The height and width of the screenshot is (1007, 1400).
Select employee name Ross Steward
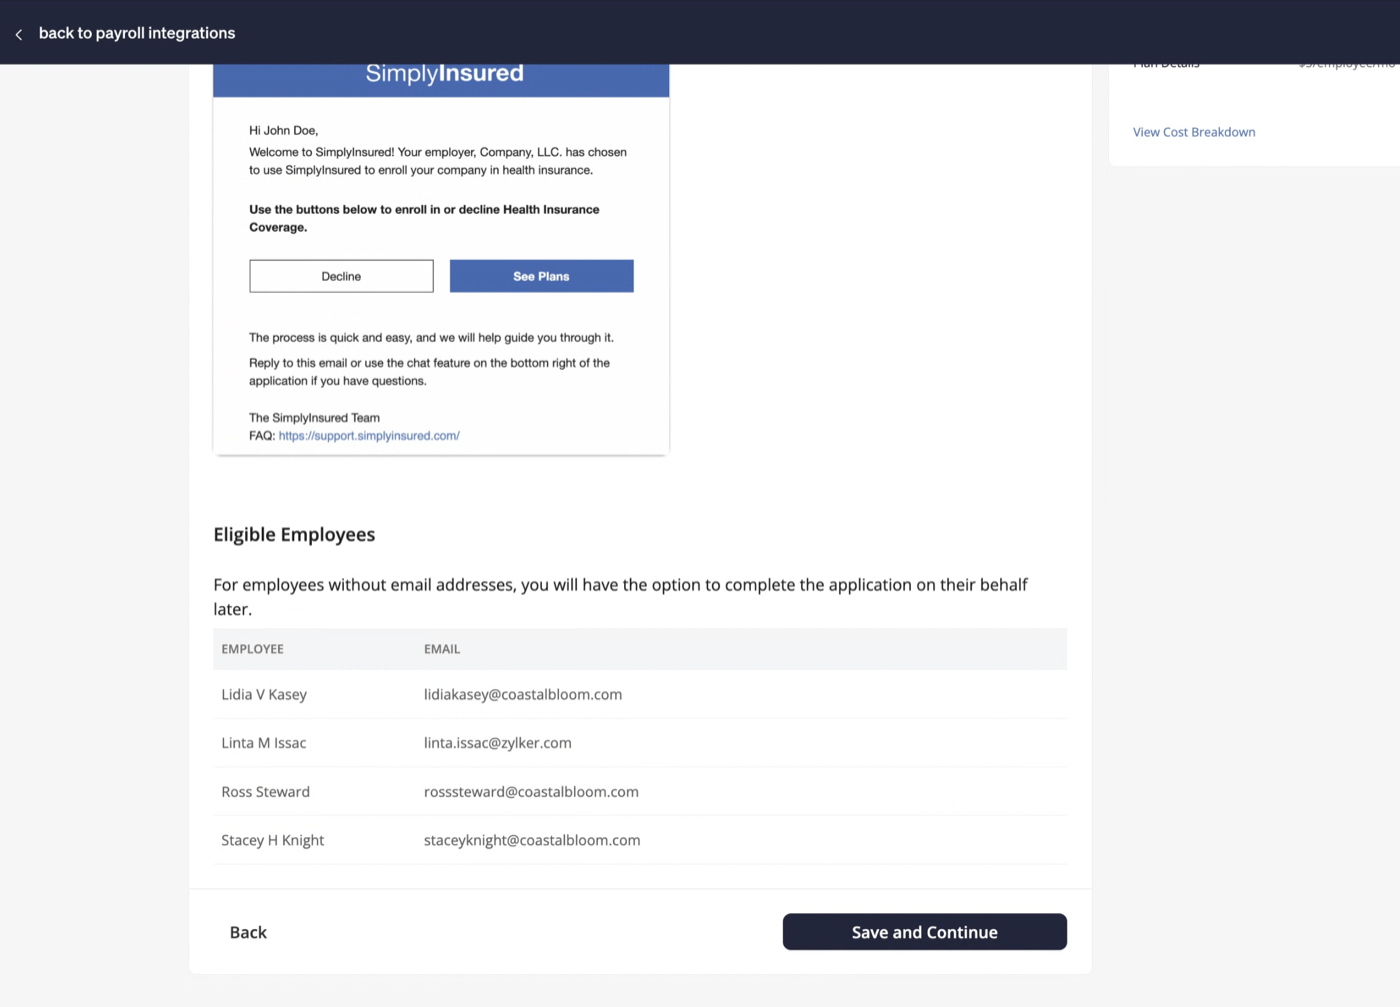pos(265,792)
